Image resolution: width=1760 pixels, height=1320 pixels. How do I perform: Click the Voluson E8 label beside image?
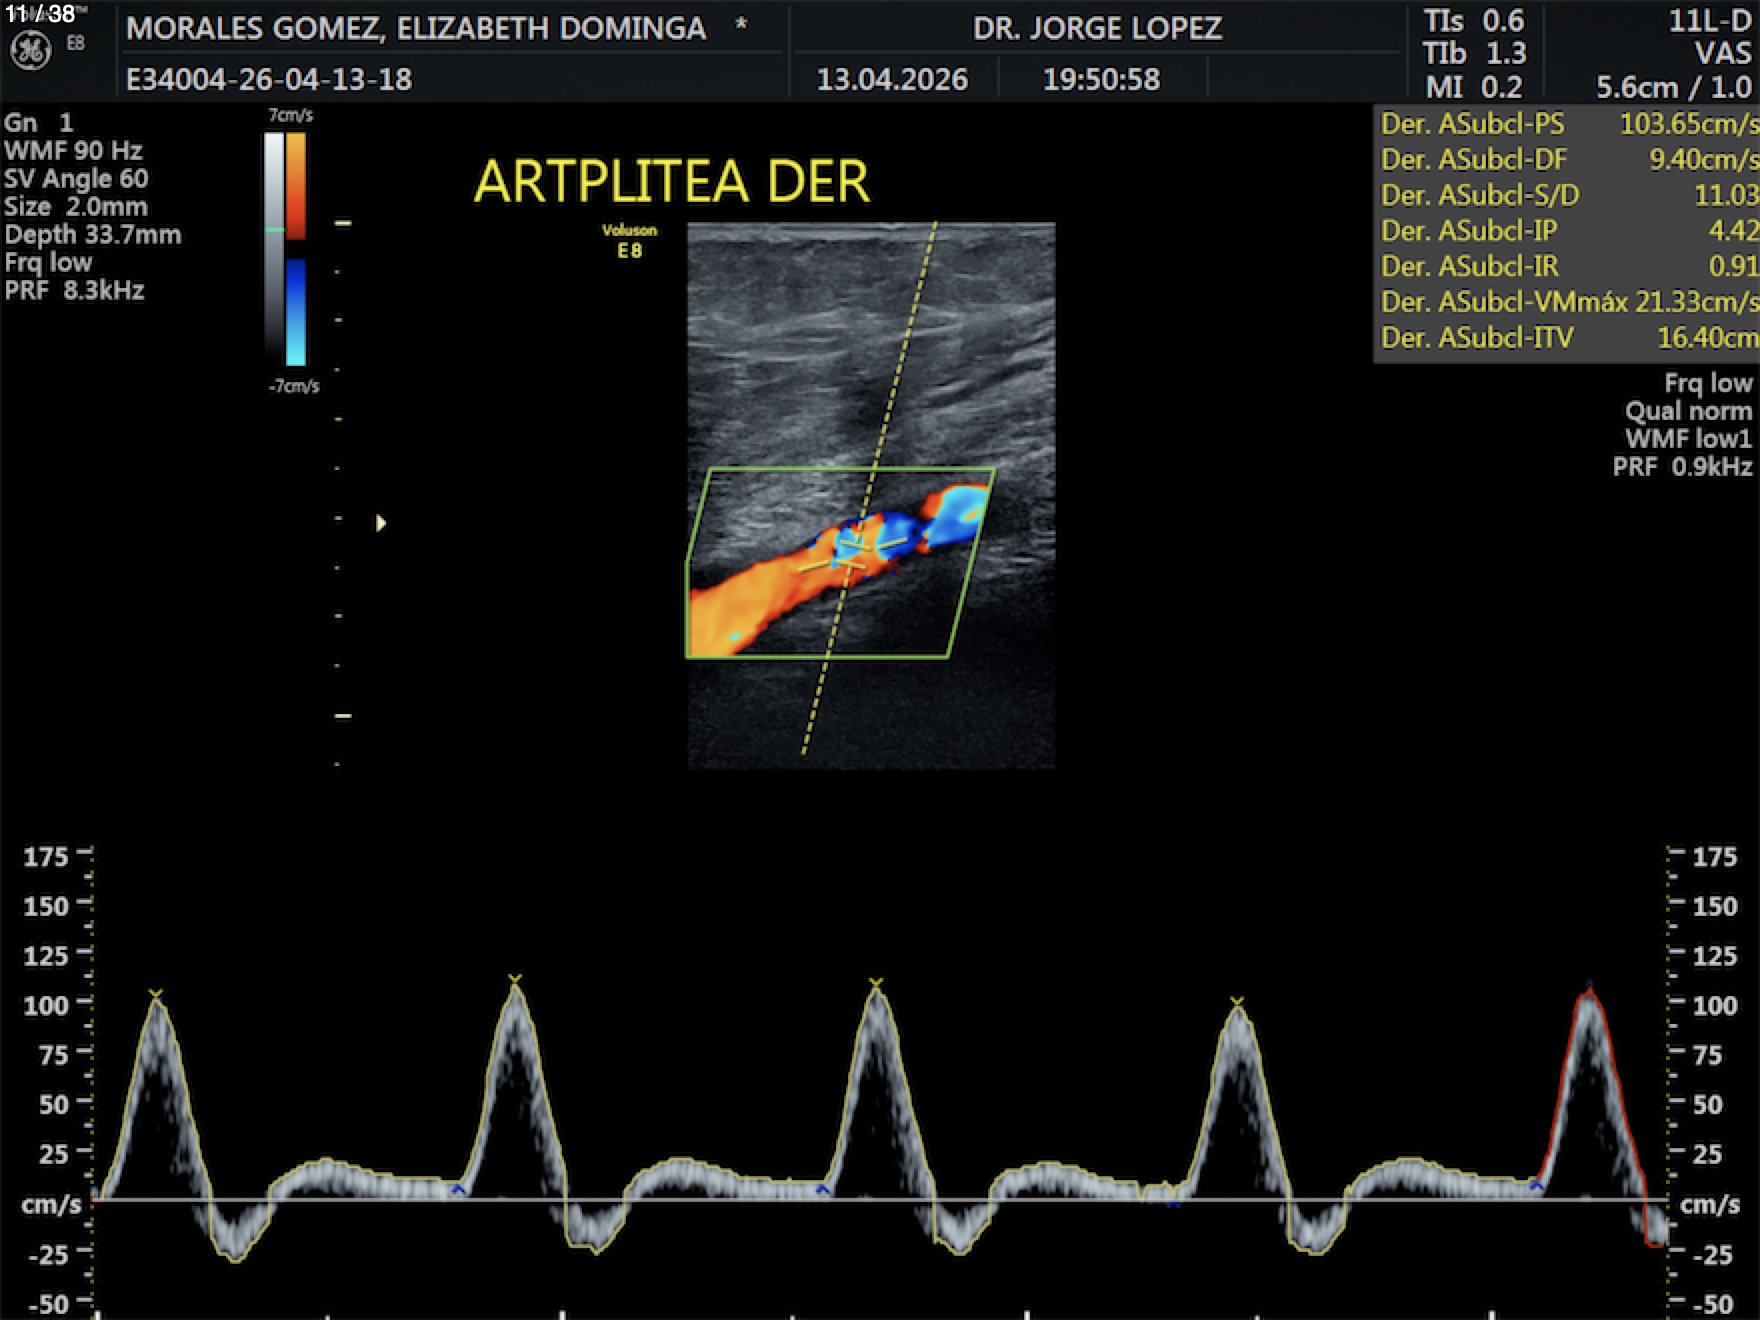click(x=629, y=241)
